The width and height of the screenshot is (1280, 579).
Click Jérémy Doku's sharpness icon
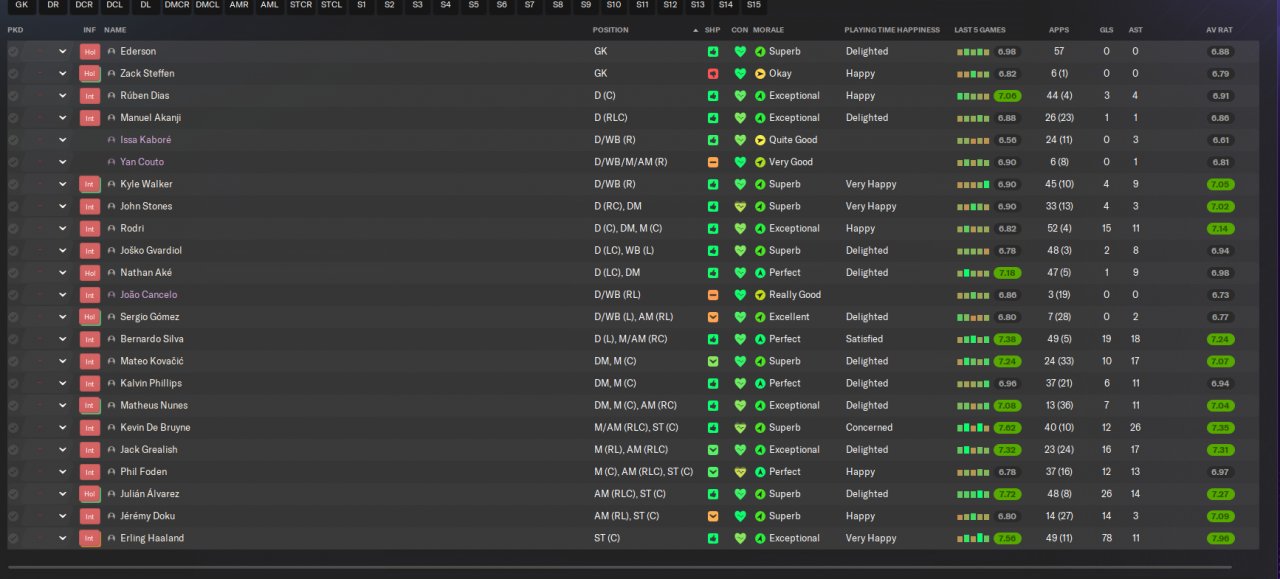pyautogui.click(x=713, y=516)
